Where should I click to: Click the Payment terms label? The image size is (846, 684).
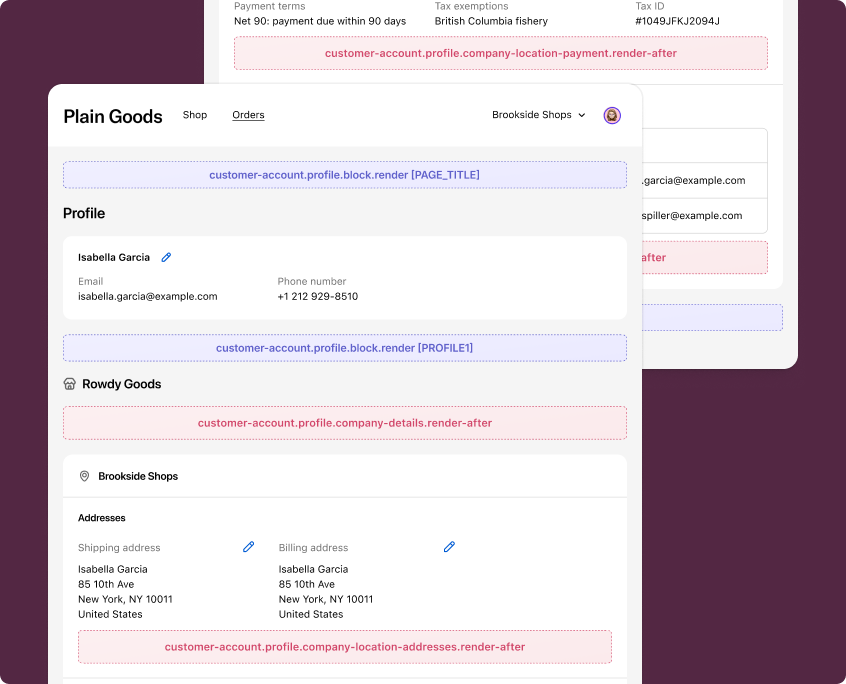[x=270, y=6]
